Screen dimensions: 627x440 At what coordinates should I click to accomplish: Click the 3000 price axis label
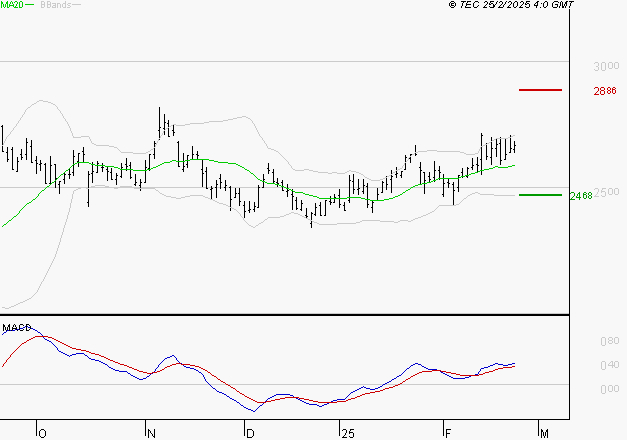[606, 66]
